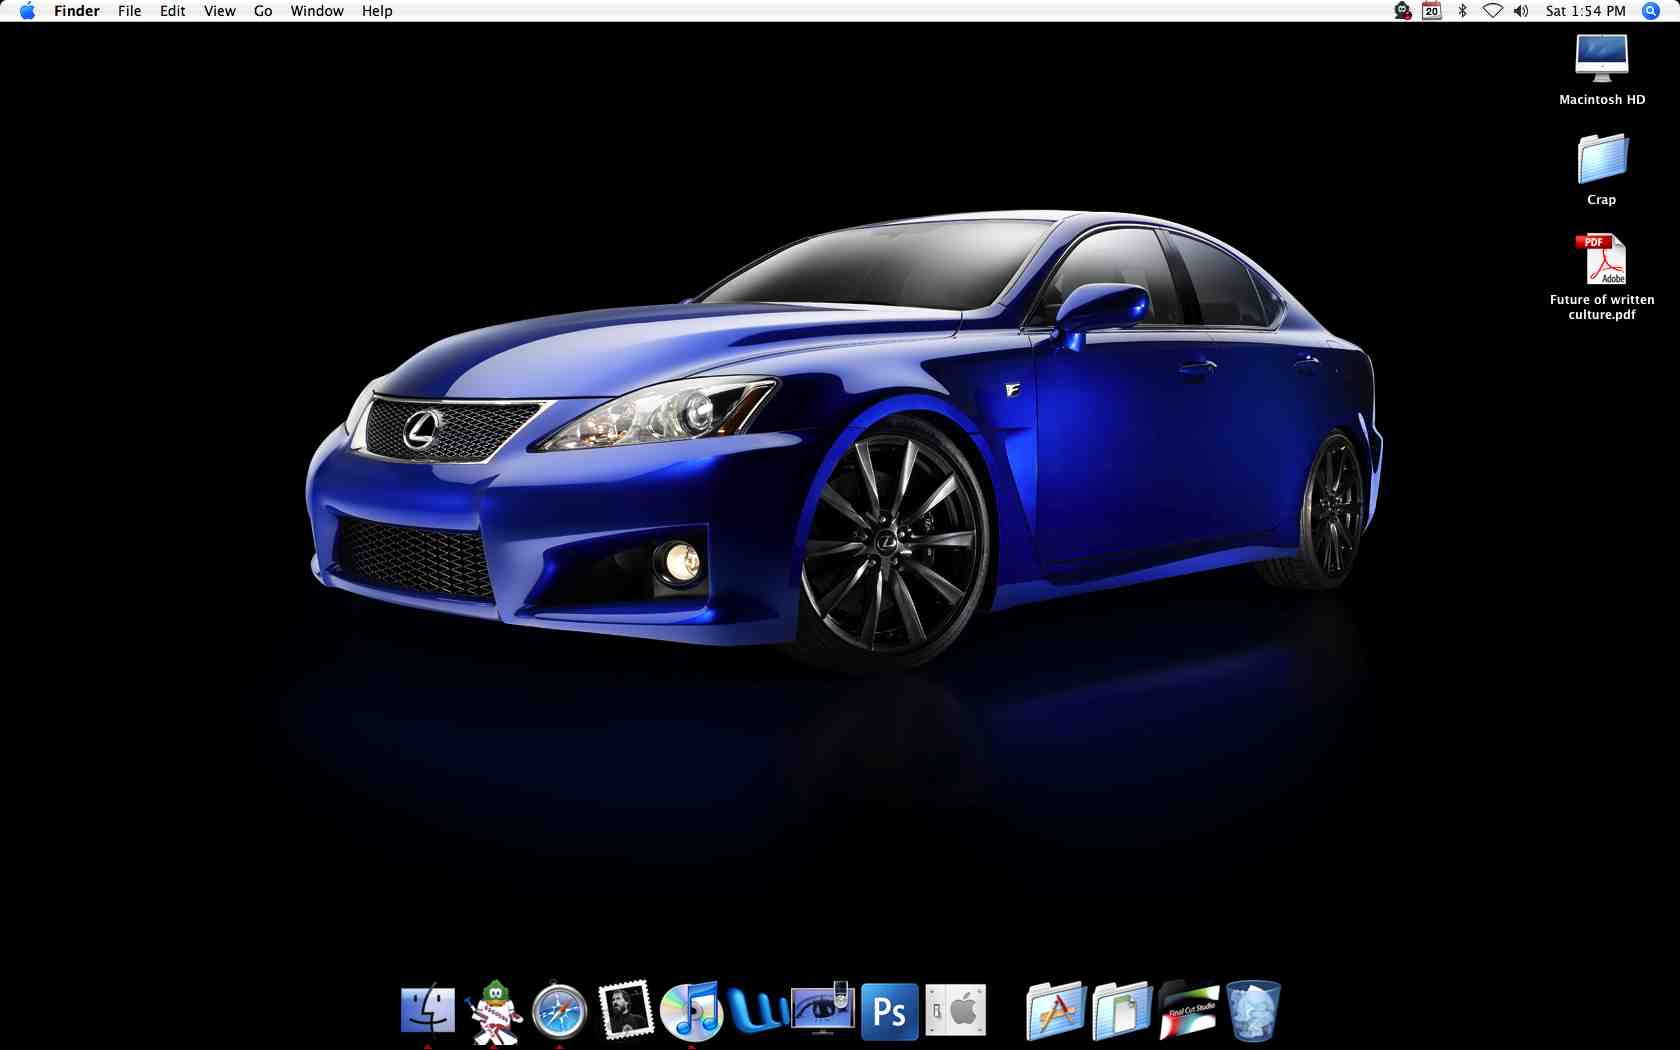The image size is (1680, 1050).
Task: Click the Adium menu bar status icon
Action: [x=1402, y=11]
